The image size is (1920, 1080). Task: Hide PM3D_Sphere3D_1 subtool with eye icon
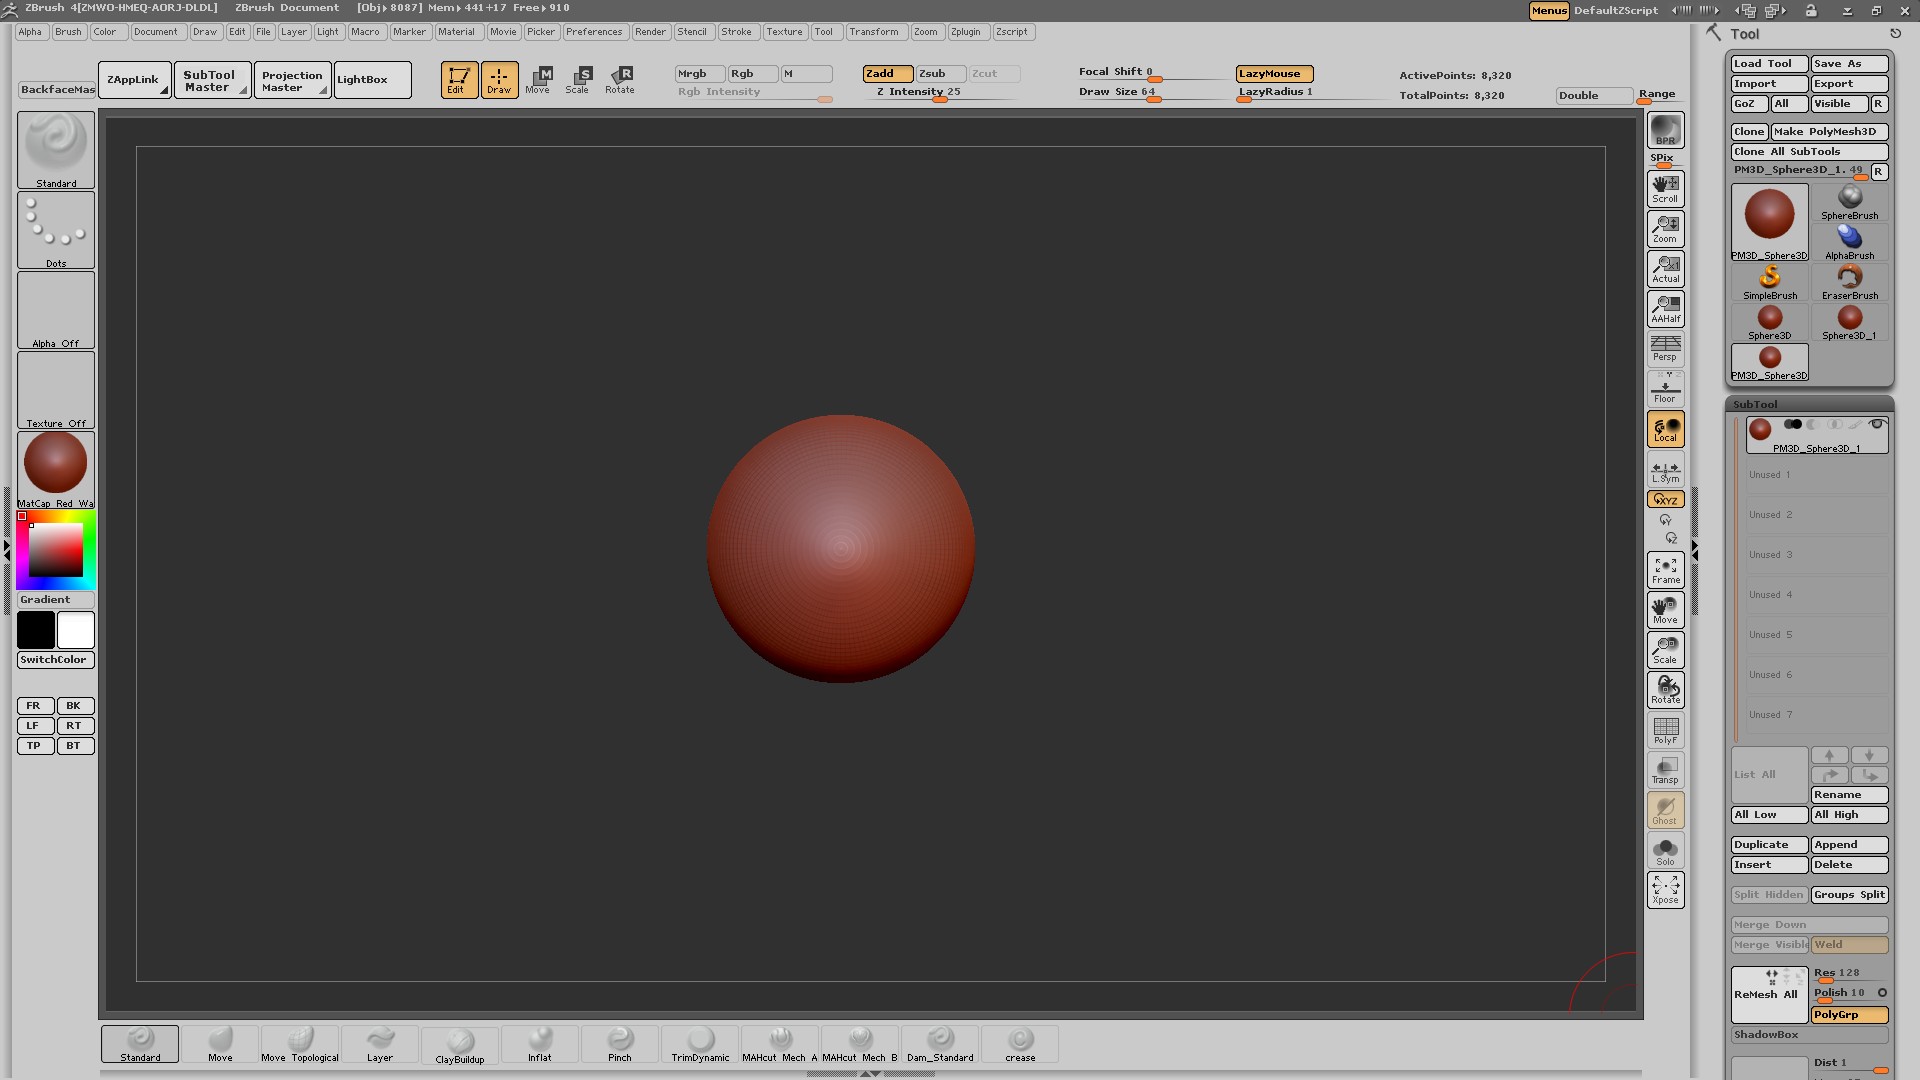pos(1877,425)
